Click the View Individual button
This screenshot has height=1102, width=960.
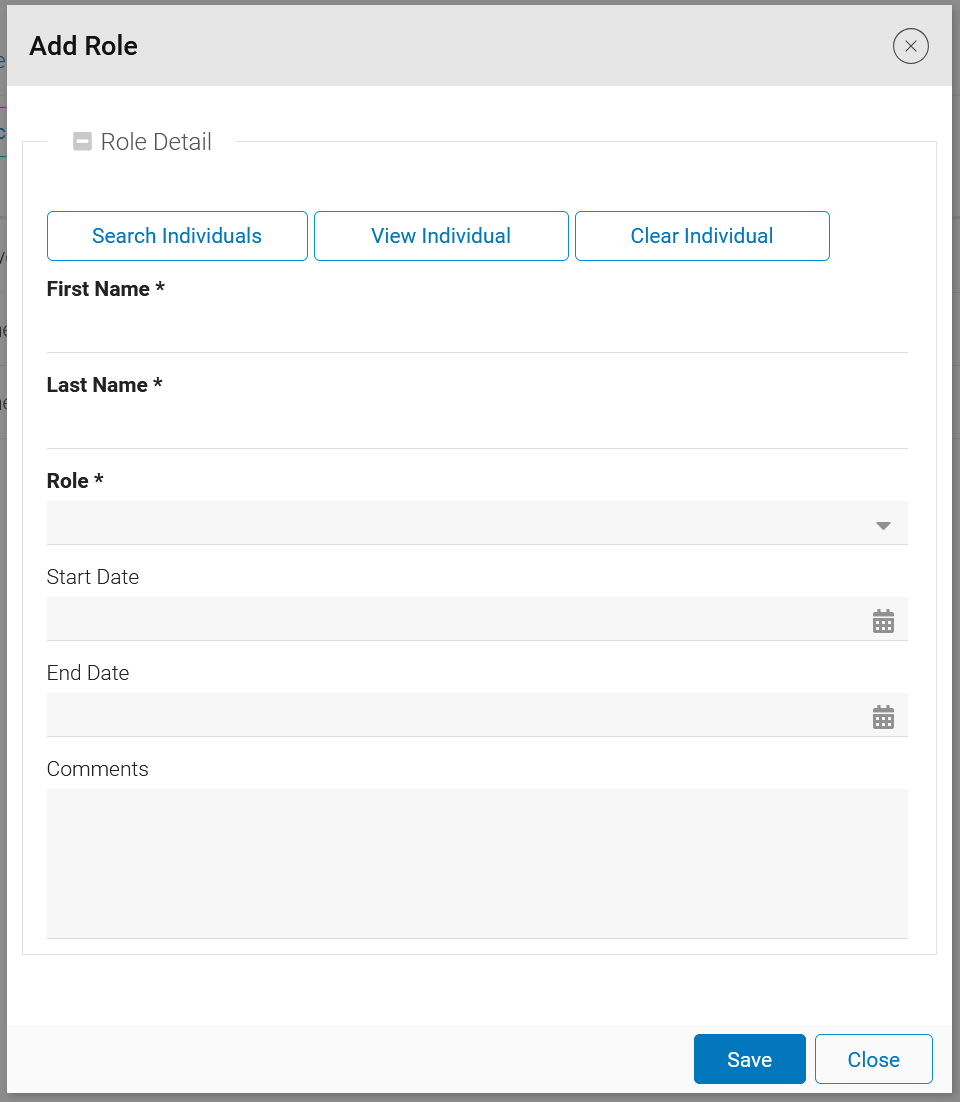click(x=441, y=236)
